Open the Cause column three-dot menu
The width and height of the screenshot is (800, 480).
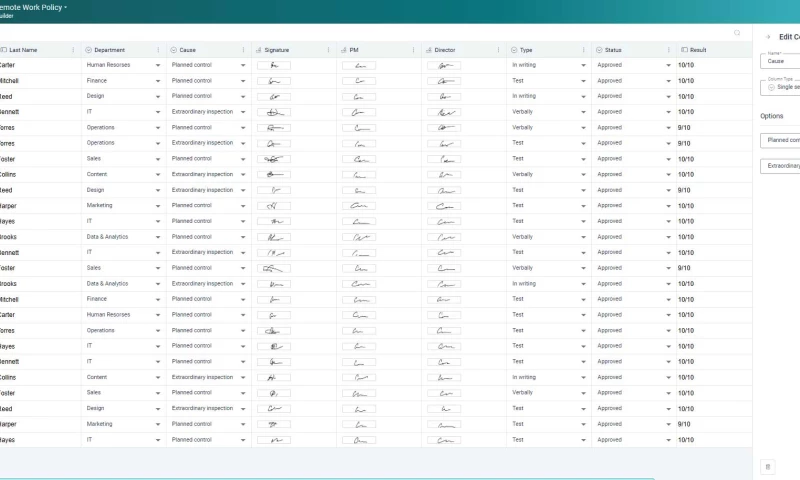coord(243,49)
